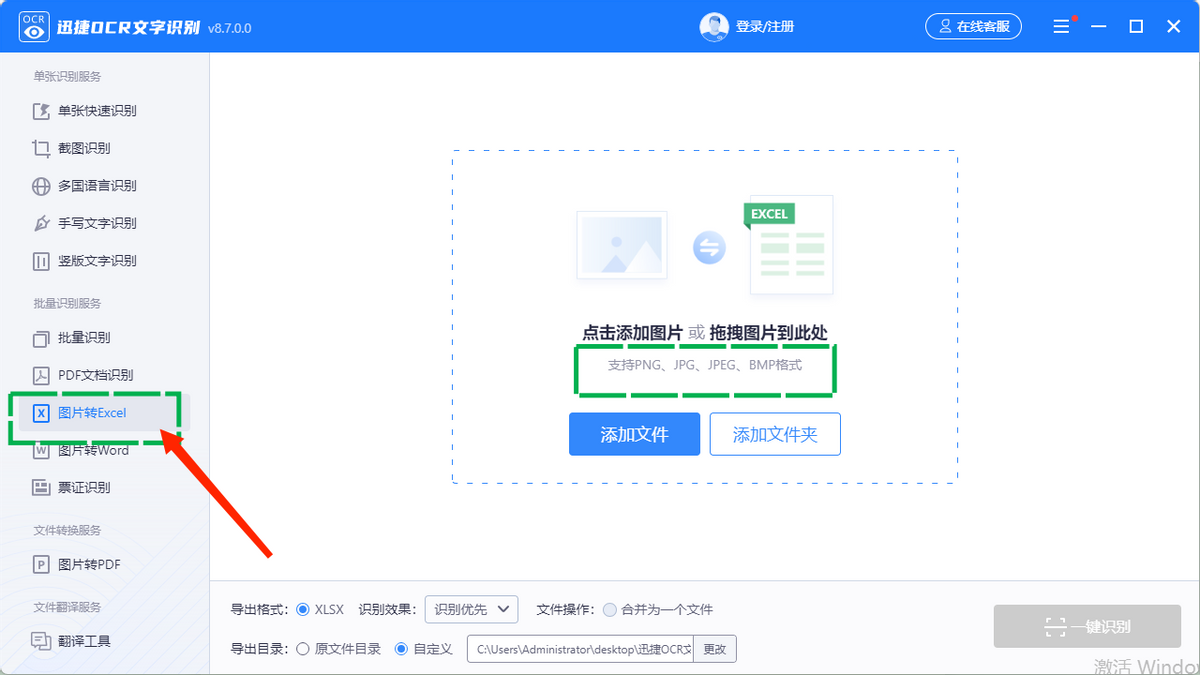This screenshot has width=1200, height=675.
Task: Select 原文件目录 export directory radio
Action: click(303, 649)
